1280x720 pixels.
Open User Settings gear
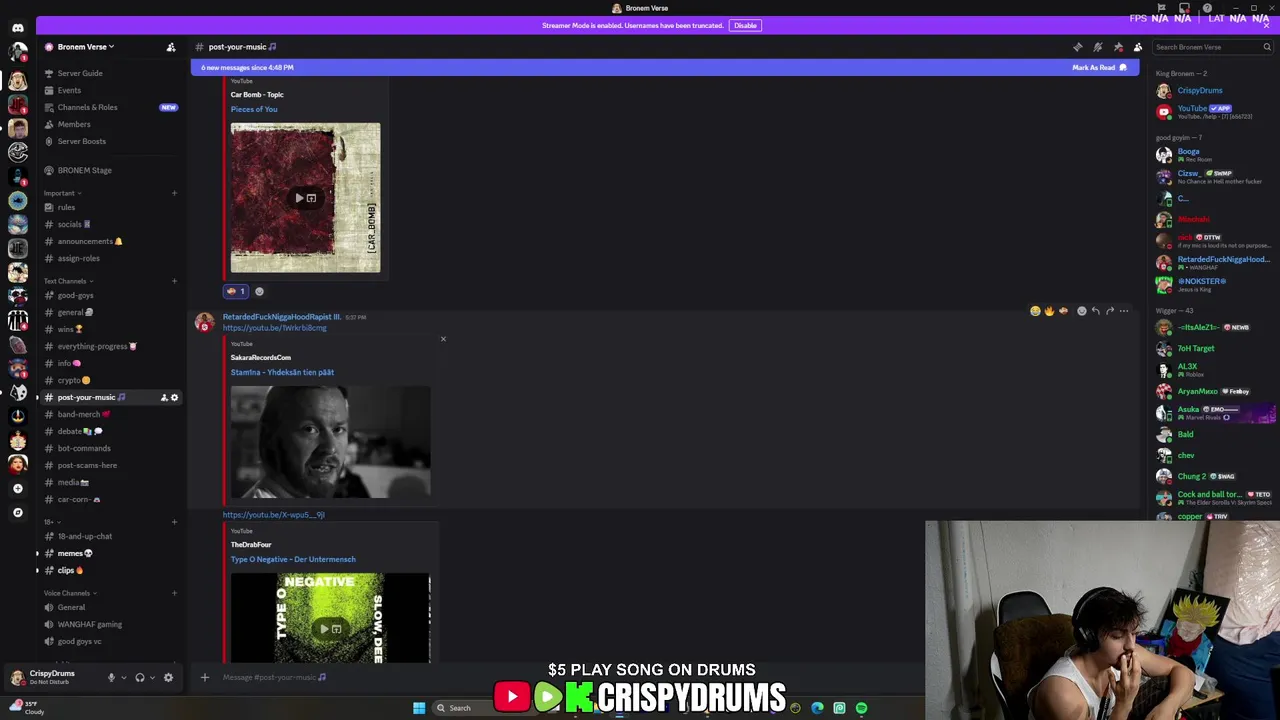click(x=168, y=677)
